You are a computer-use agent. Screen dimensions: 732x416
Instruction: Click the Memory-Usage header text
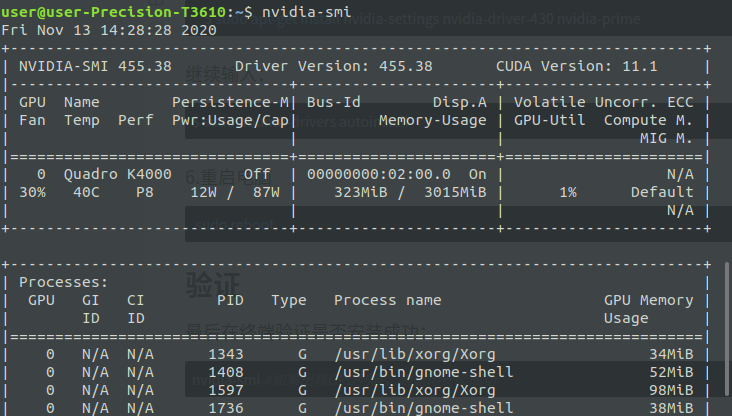pos(433,120)
